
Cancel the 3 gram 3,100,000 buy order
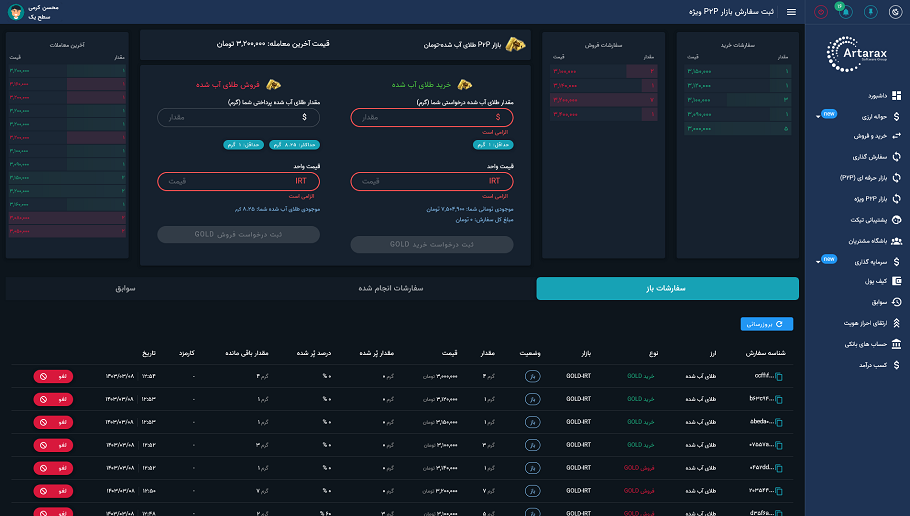pos(53,445)
